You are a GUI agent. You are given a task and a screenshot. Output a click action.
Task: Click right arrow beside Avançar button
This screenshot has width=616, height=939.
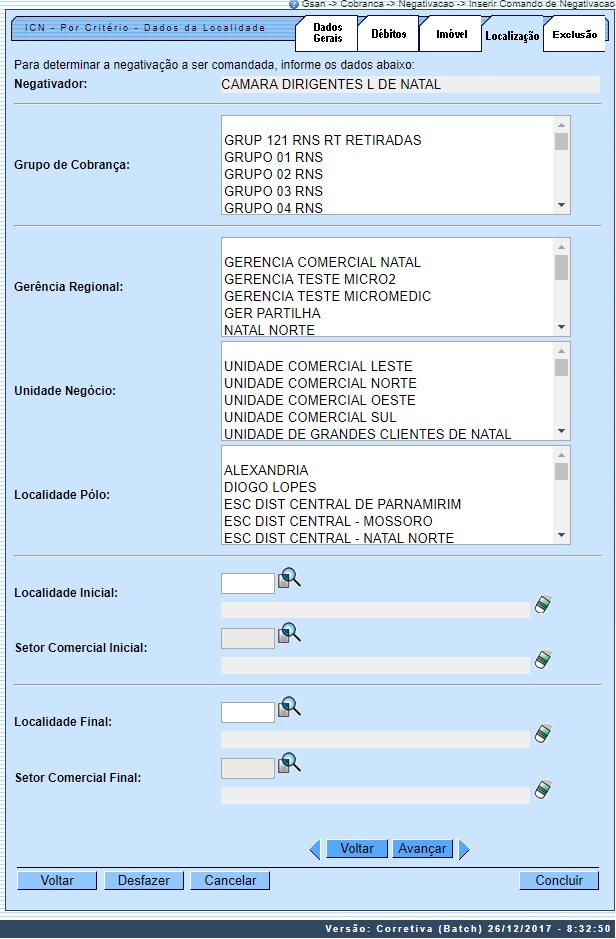pyautogui.click(x=463, y=849)
